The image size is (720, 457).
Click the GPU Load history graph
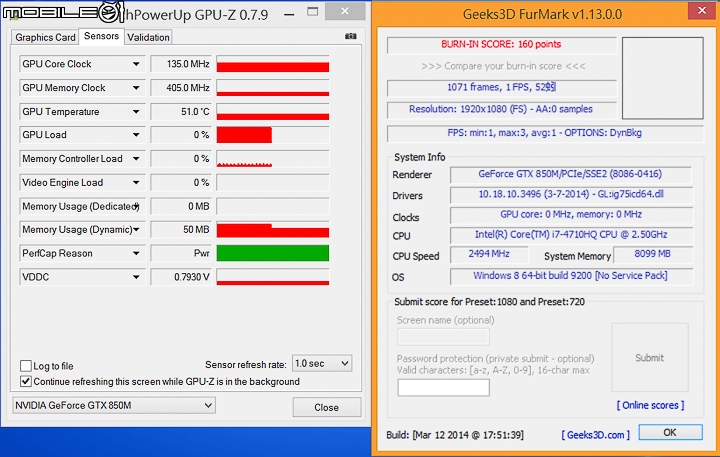[273, 135]
